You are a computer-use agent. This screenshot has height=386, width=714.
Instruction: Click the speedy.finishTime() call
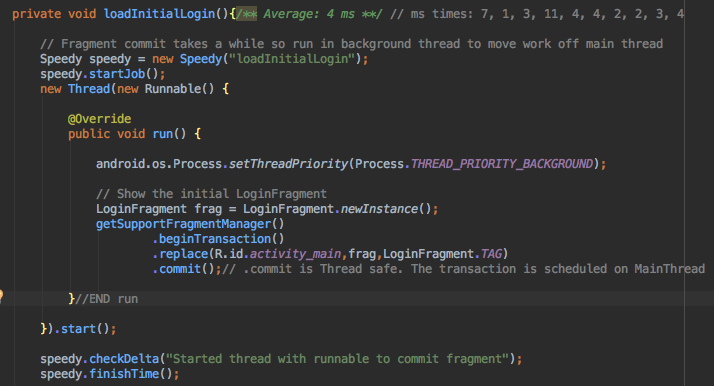tap(109, 374)
